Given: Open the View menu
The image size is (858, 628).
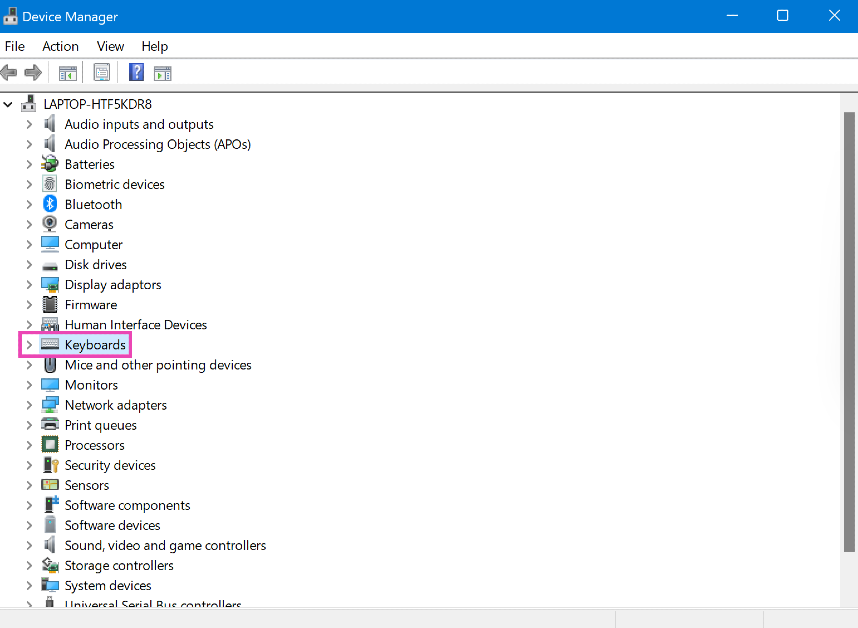Looking at the screenshot, I should [110, 46].
